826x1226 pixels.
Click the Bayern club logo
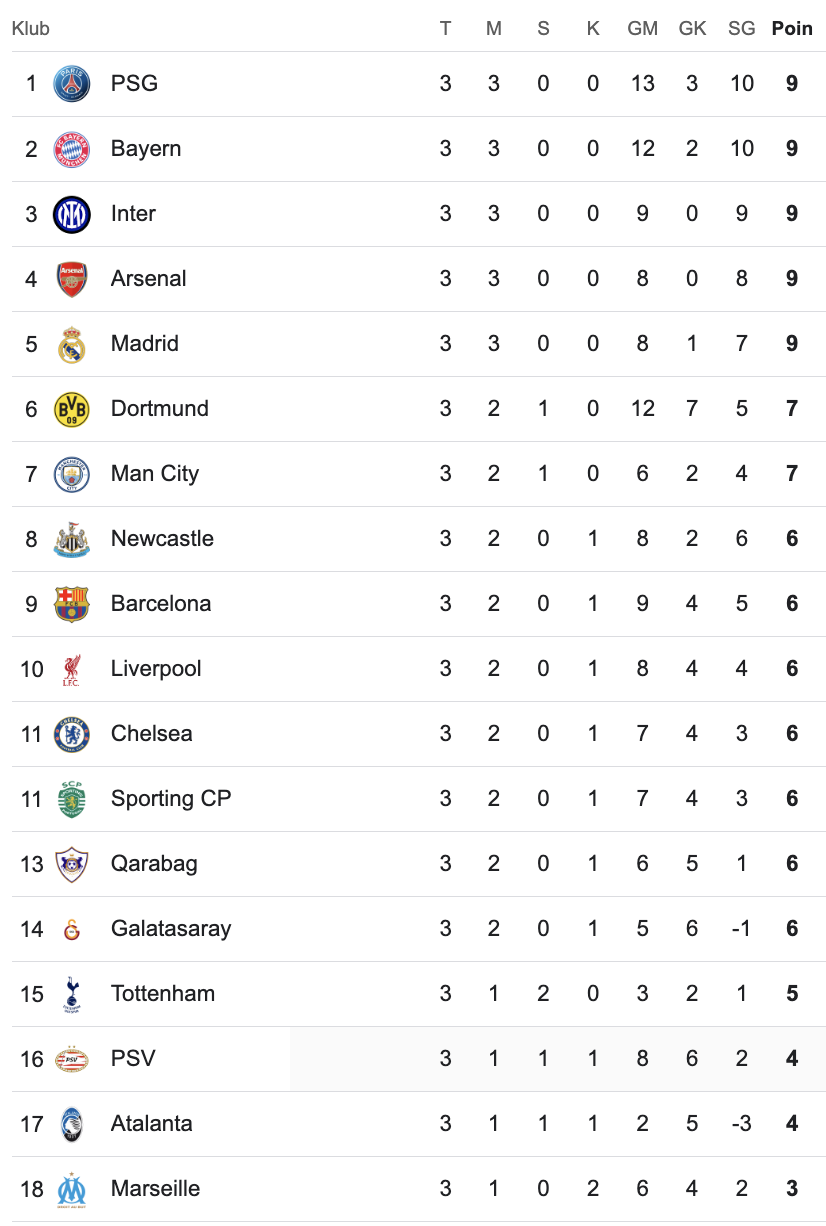tap(71, 149)
